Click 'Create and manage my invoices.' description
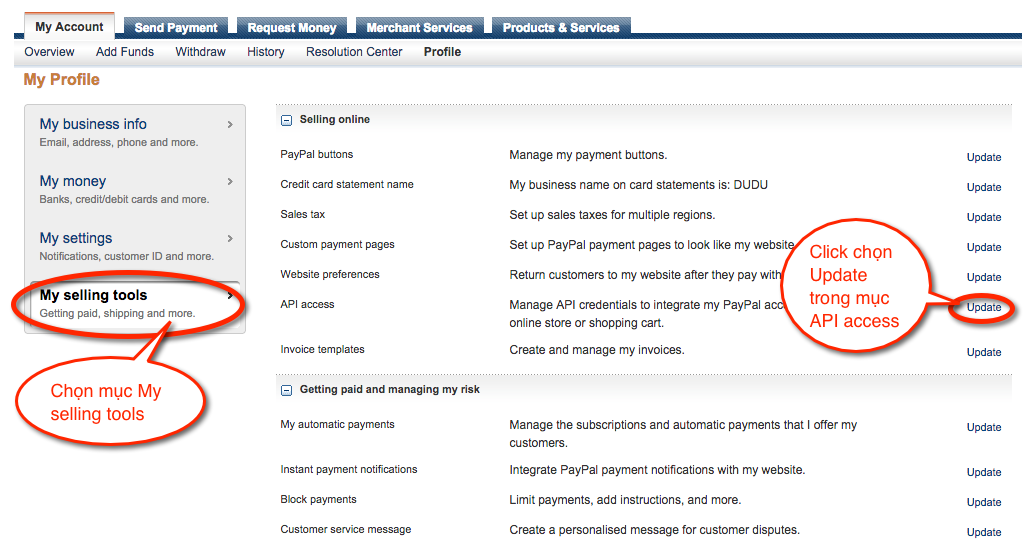The height and width of the screenshot is (548, 1030). [x=596, y=350]
